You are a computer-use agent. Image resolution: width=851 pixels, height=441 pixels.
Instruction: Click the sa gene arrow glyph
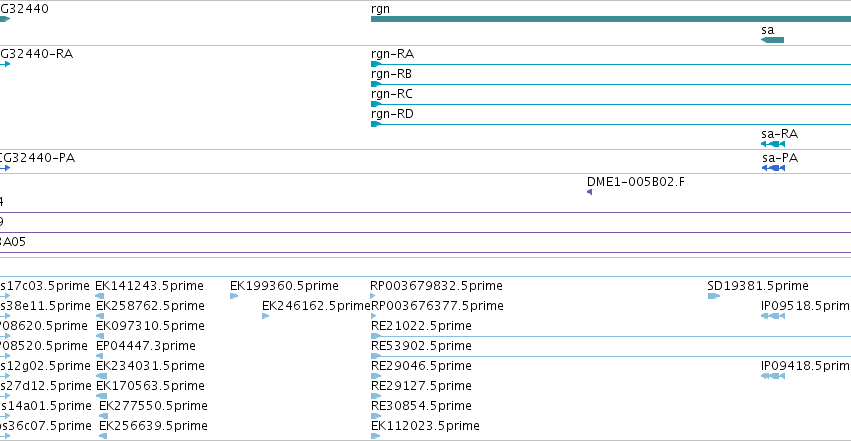(x=772, y=40)
